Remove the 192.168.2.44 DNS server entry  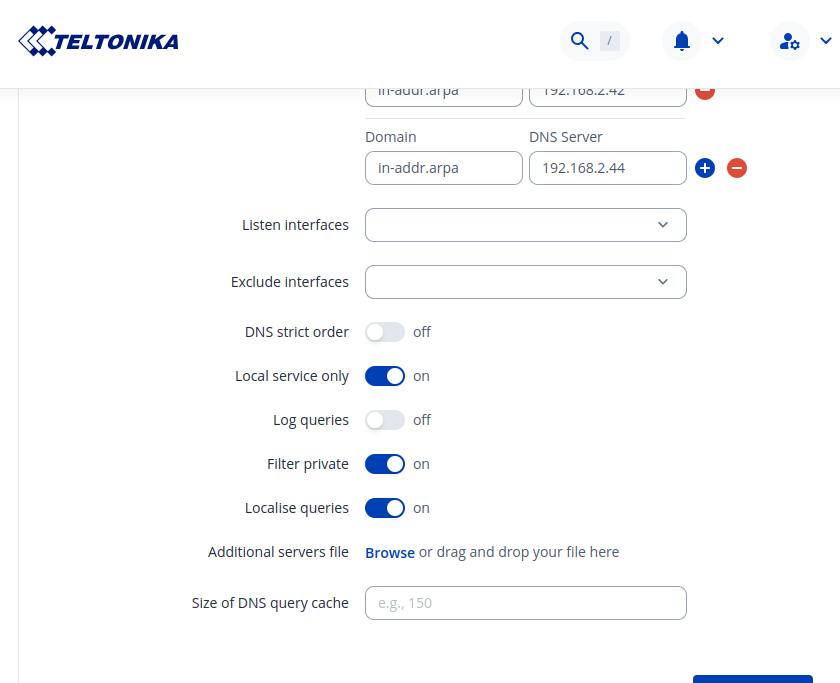point(737,168)
